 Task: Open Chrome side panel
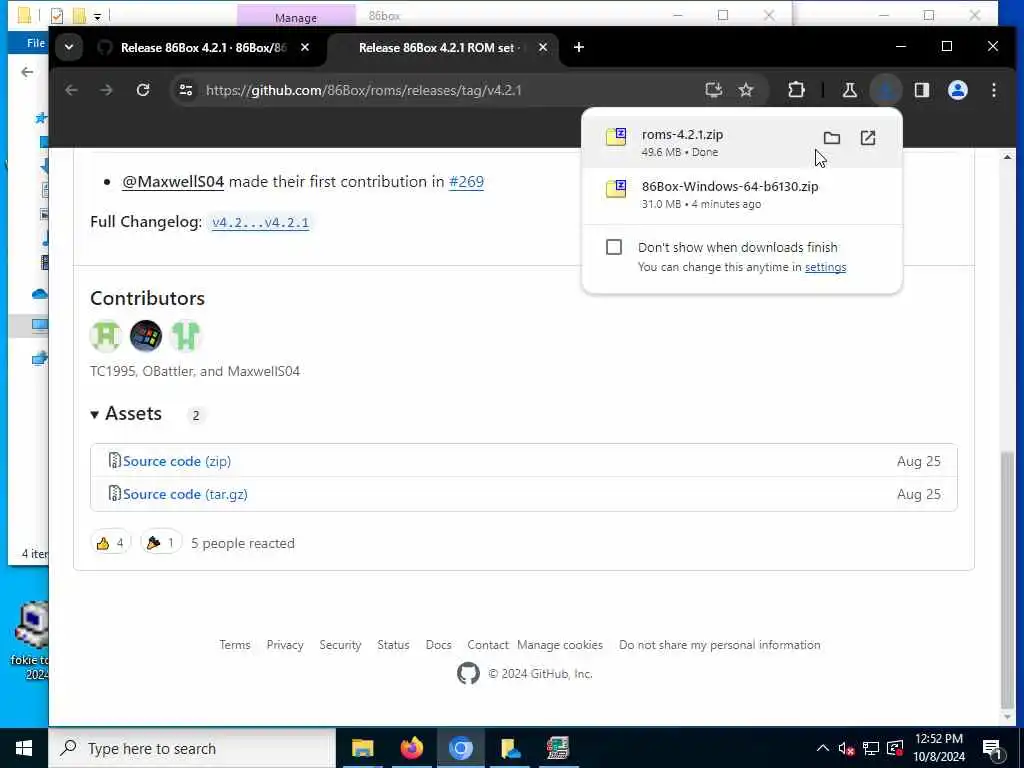[921, 90]
